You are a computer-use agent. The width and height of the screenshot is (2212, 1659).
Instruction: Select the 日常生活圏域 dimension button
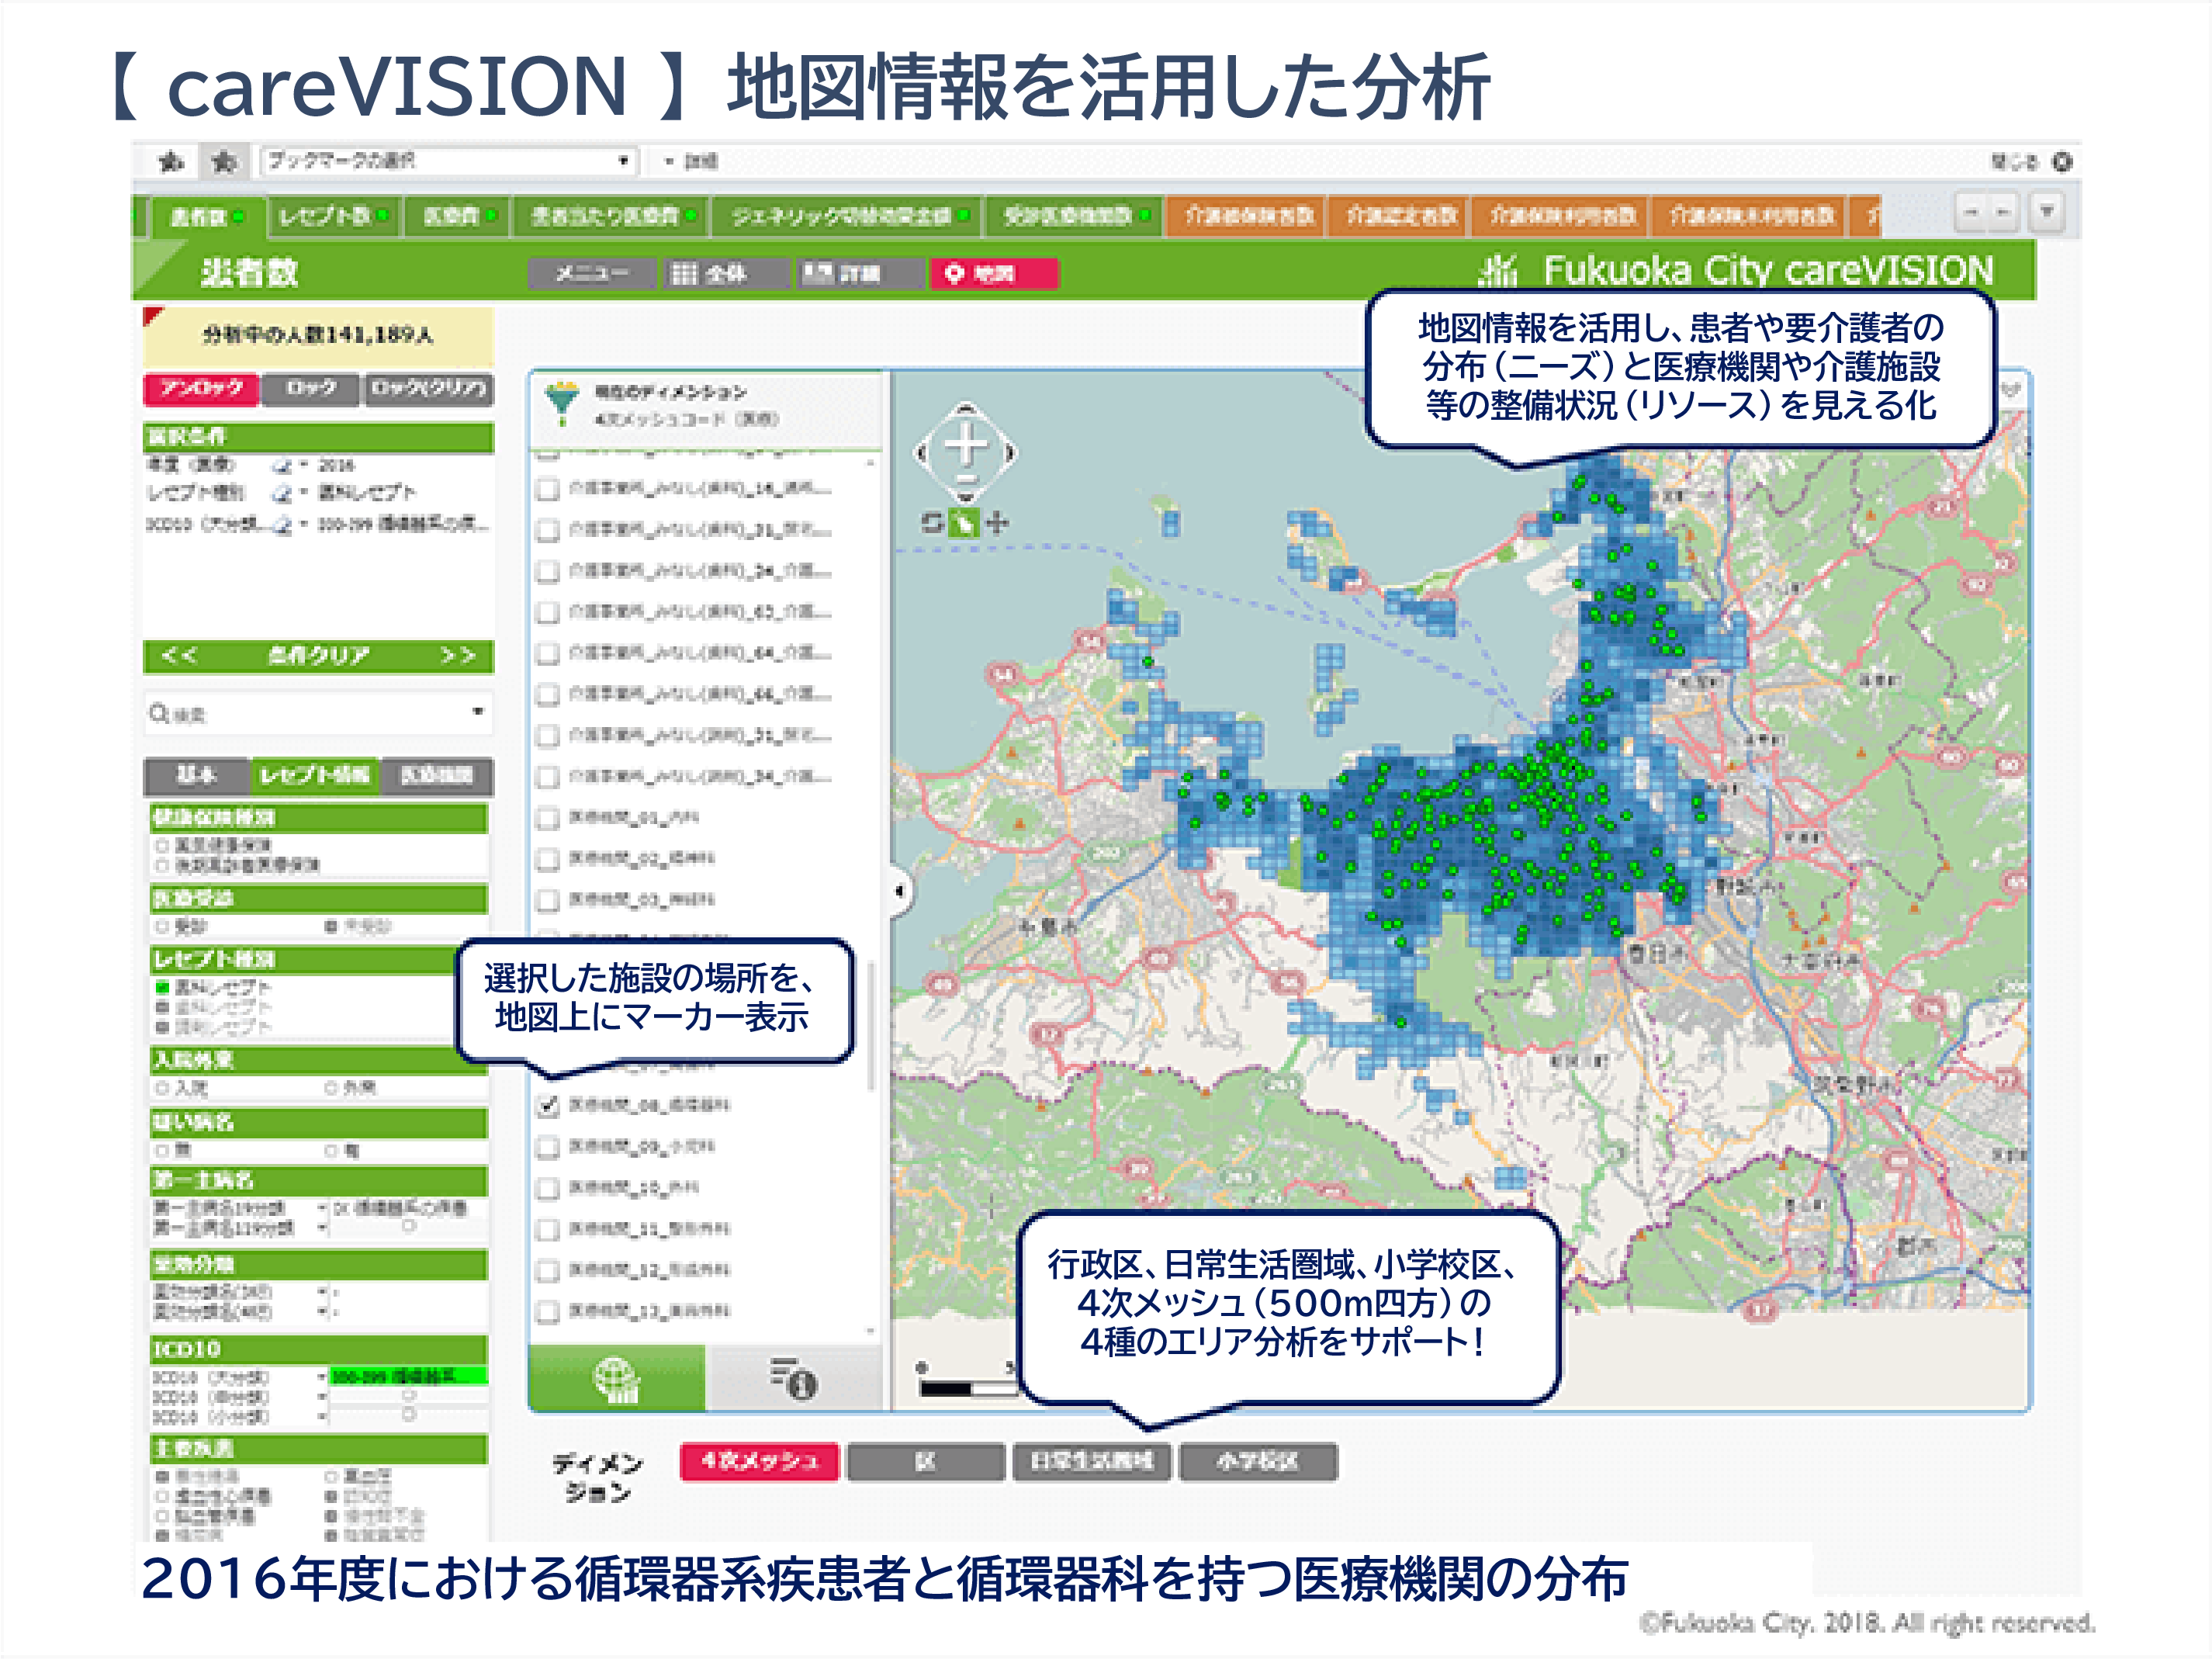1091,1461
